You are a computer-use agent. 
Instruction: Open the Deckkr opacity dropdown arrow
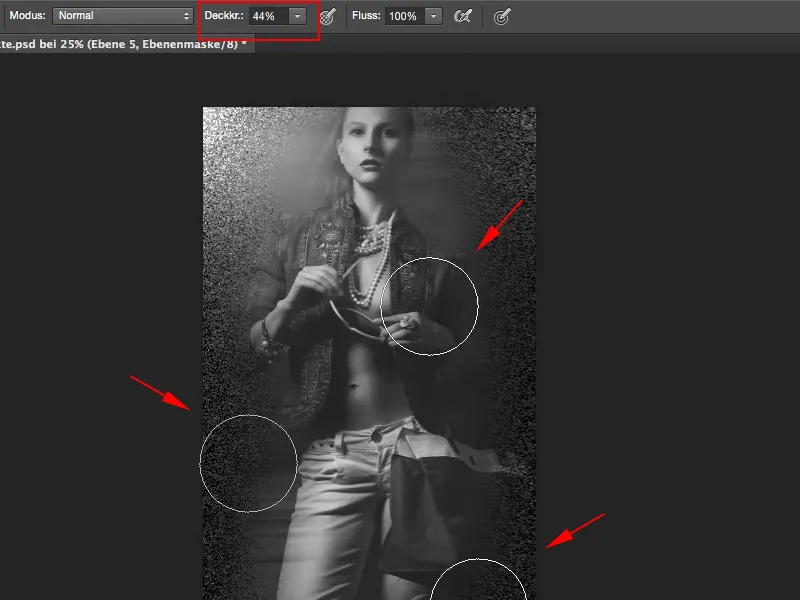tap(295, 15)
